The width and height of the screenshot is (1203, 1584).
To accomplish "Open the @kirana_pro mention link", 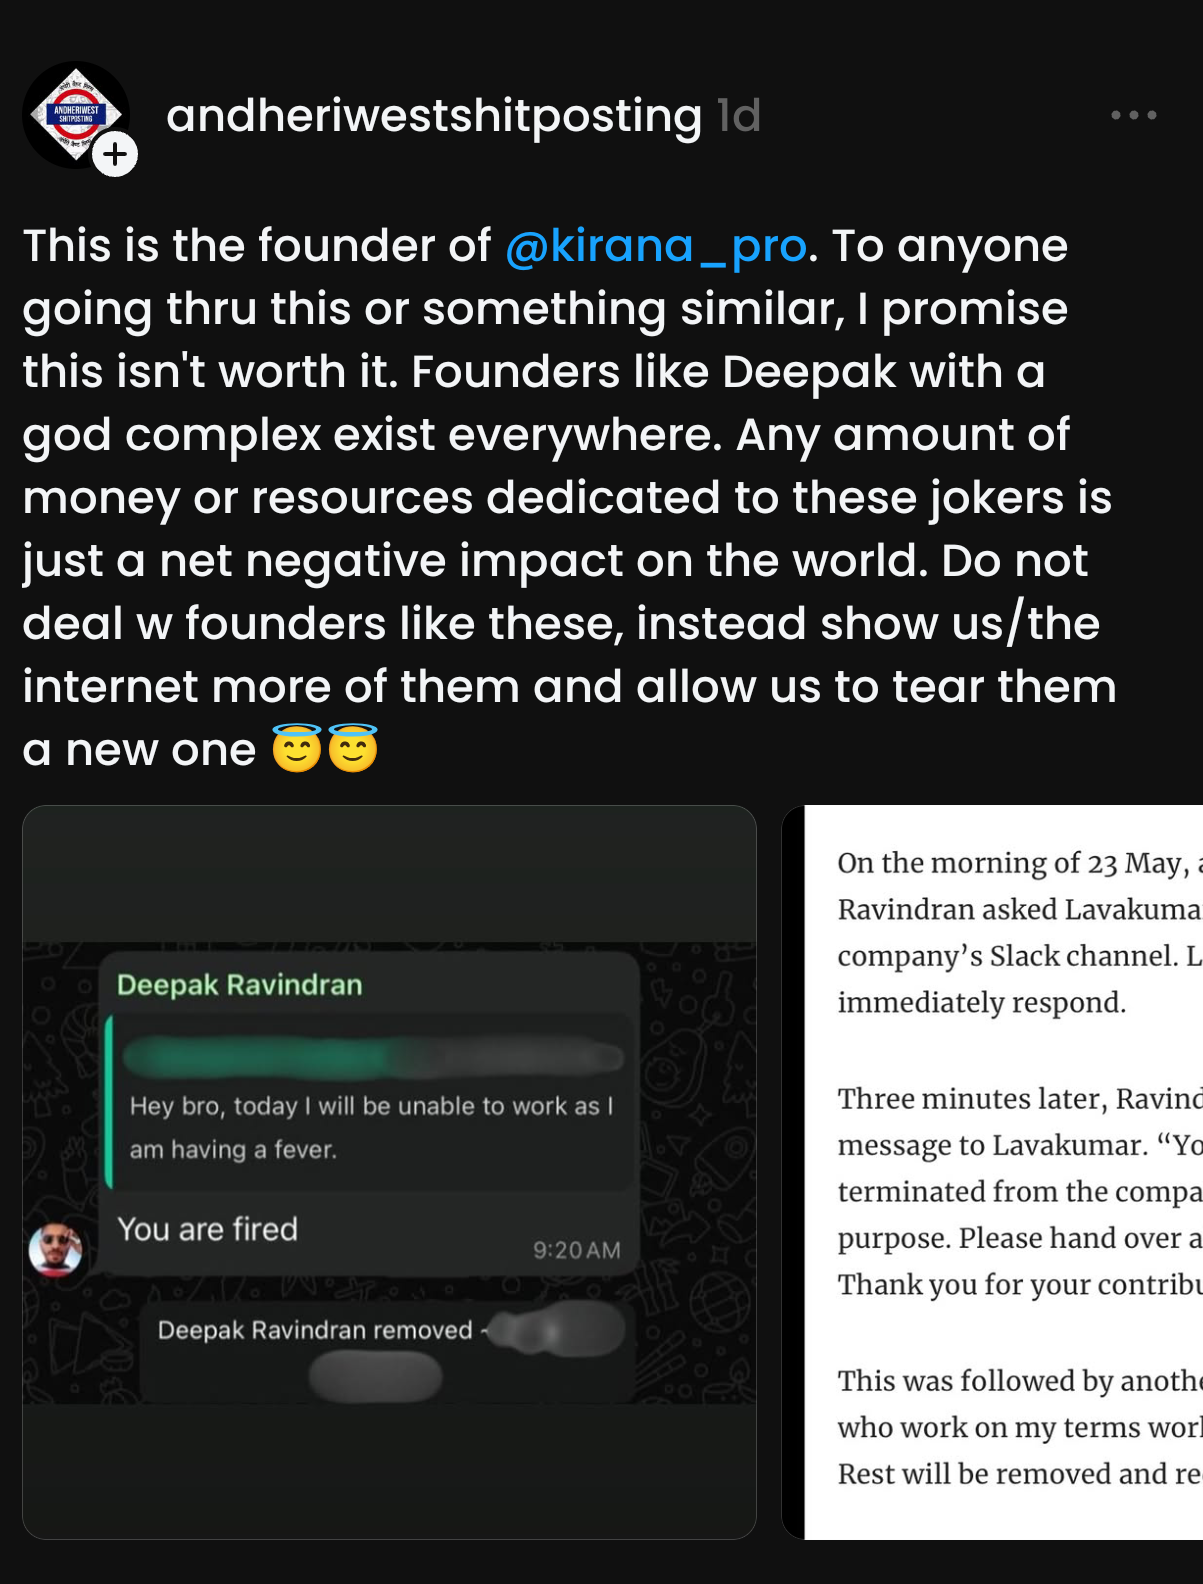I will (x=655, y=246).
